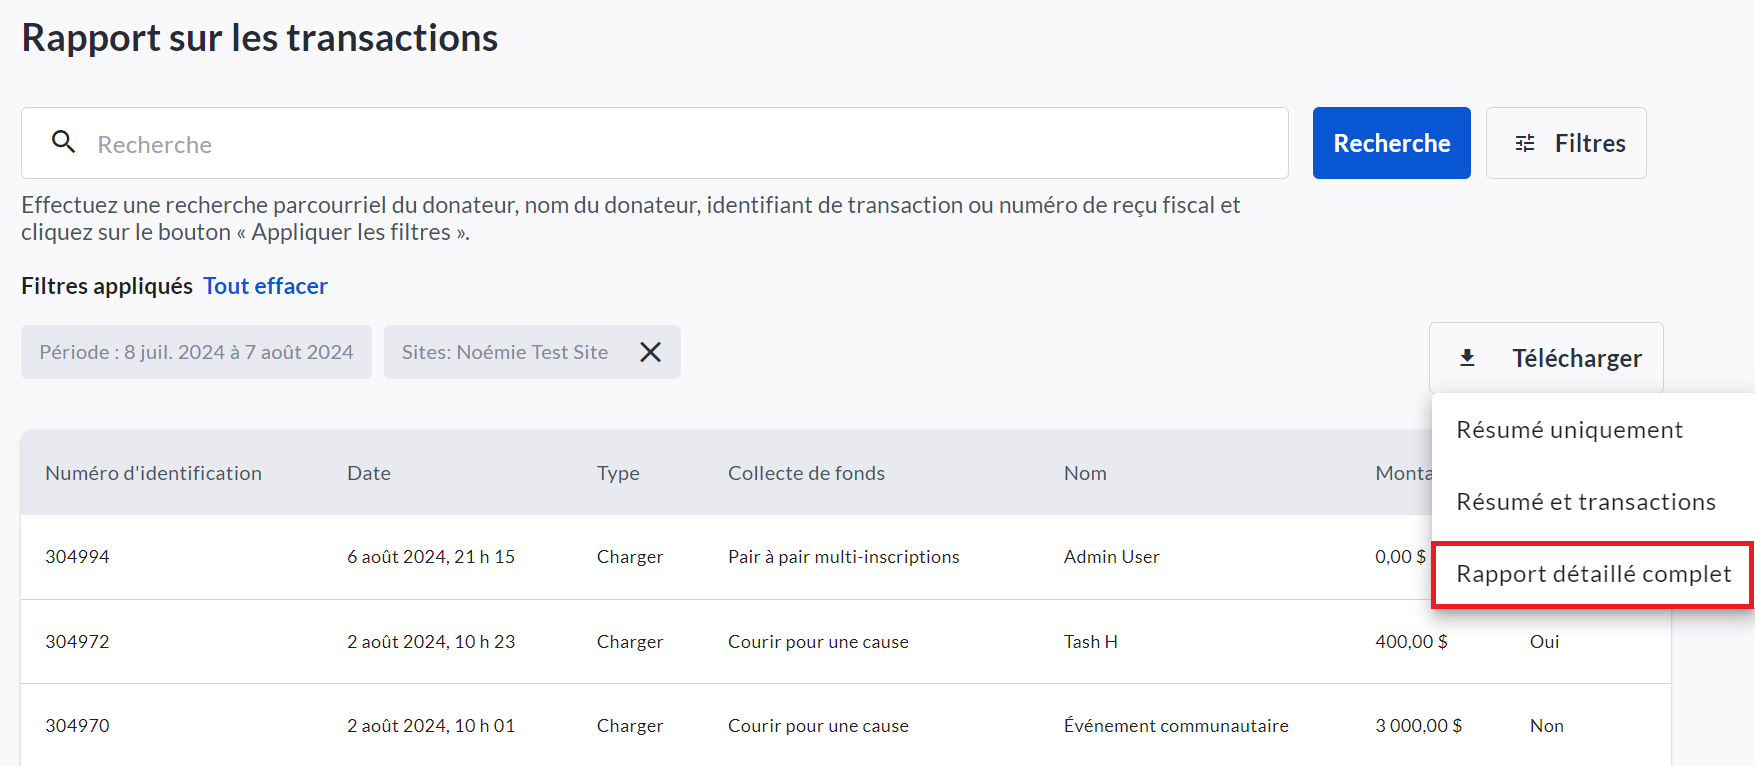Viewport: 1755px width, 766px height.
Task: Open the Filtres panel
Action: (x=1565, y=143)
